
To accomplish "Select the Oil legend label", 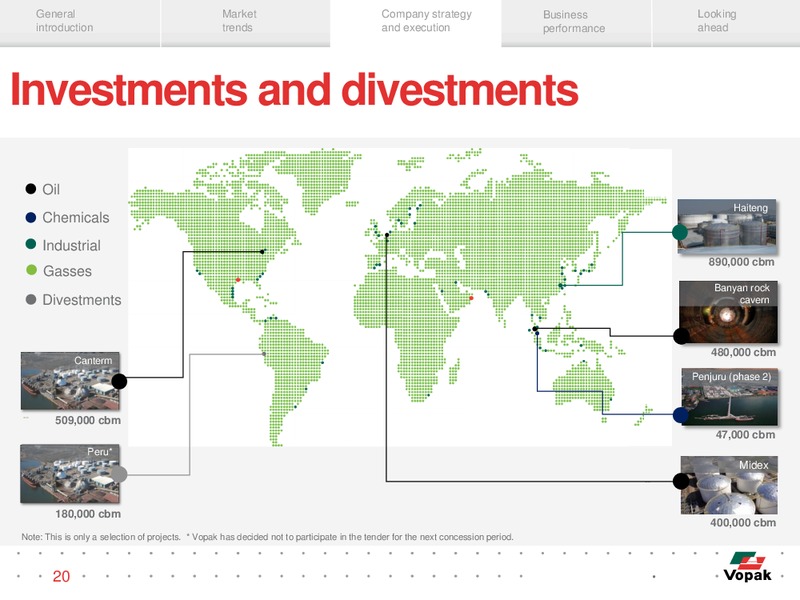I will [51, 189].
